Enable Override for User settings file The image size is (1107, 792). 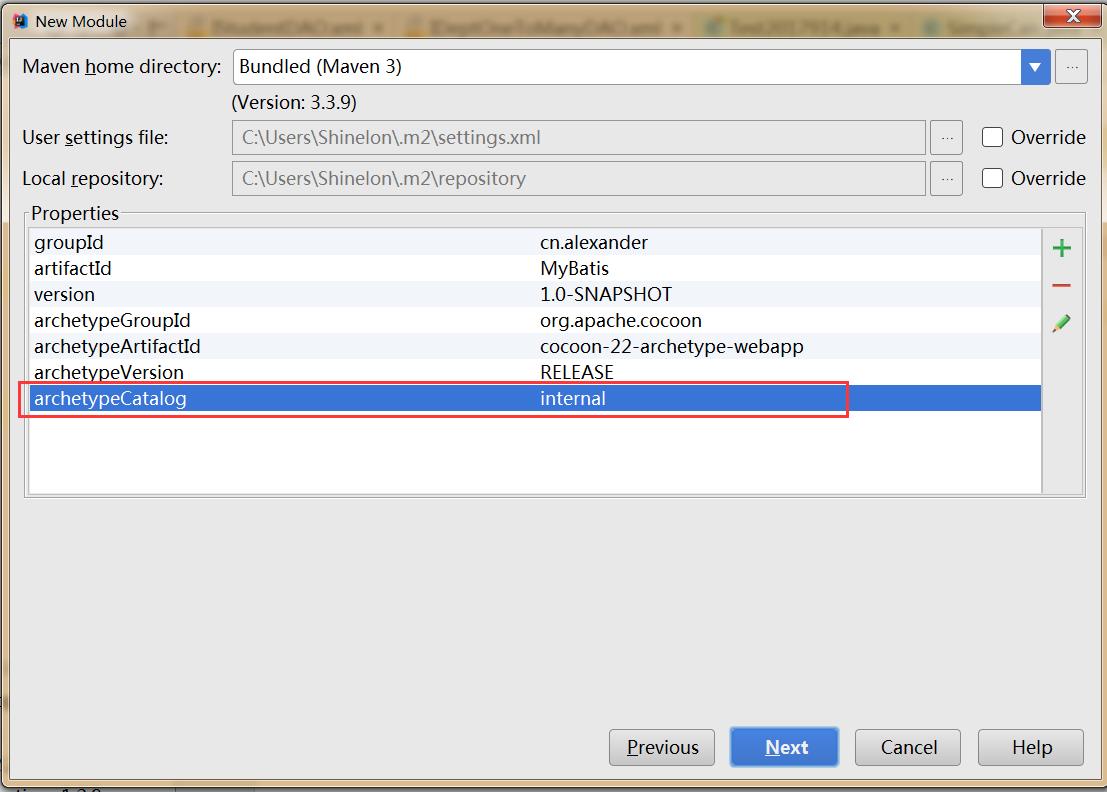point(992,137)
